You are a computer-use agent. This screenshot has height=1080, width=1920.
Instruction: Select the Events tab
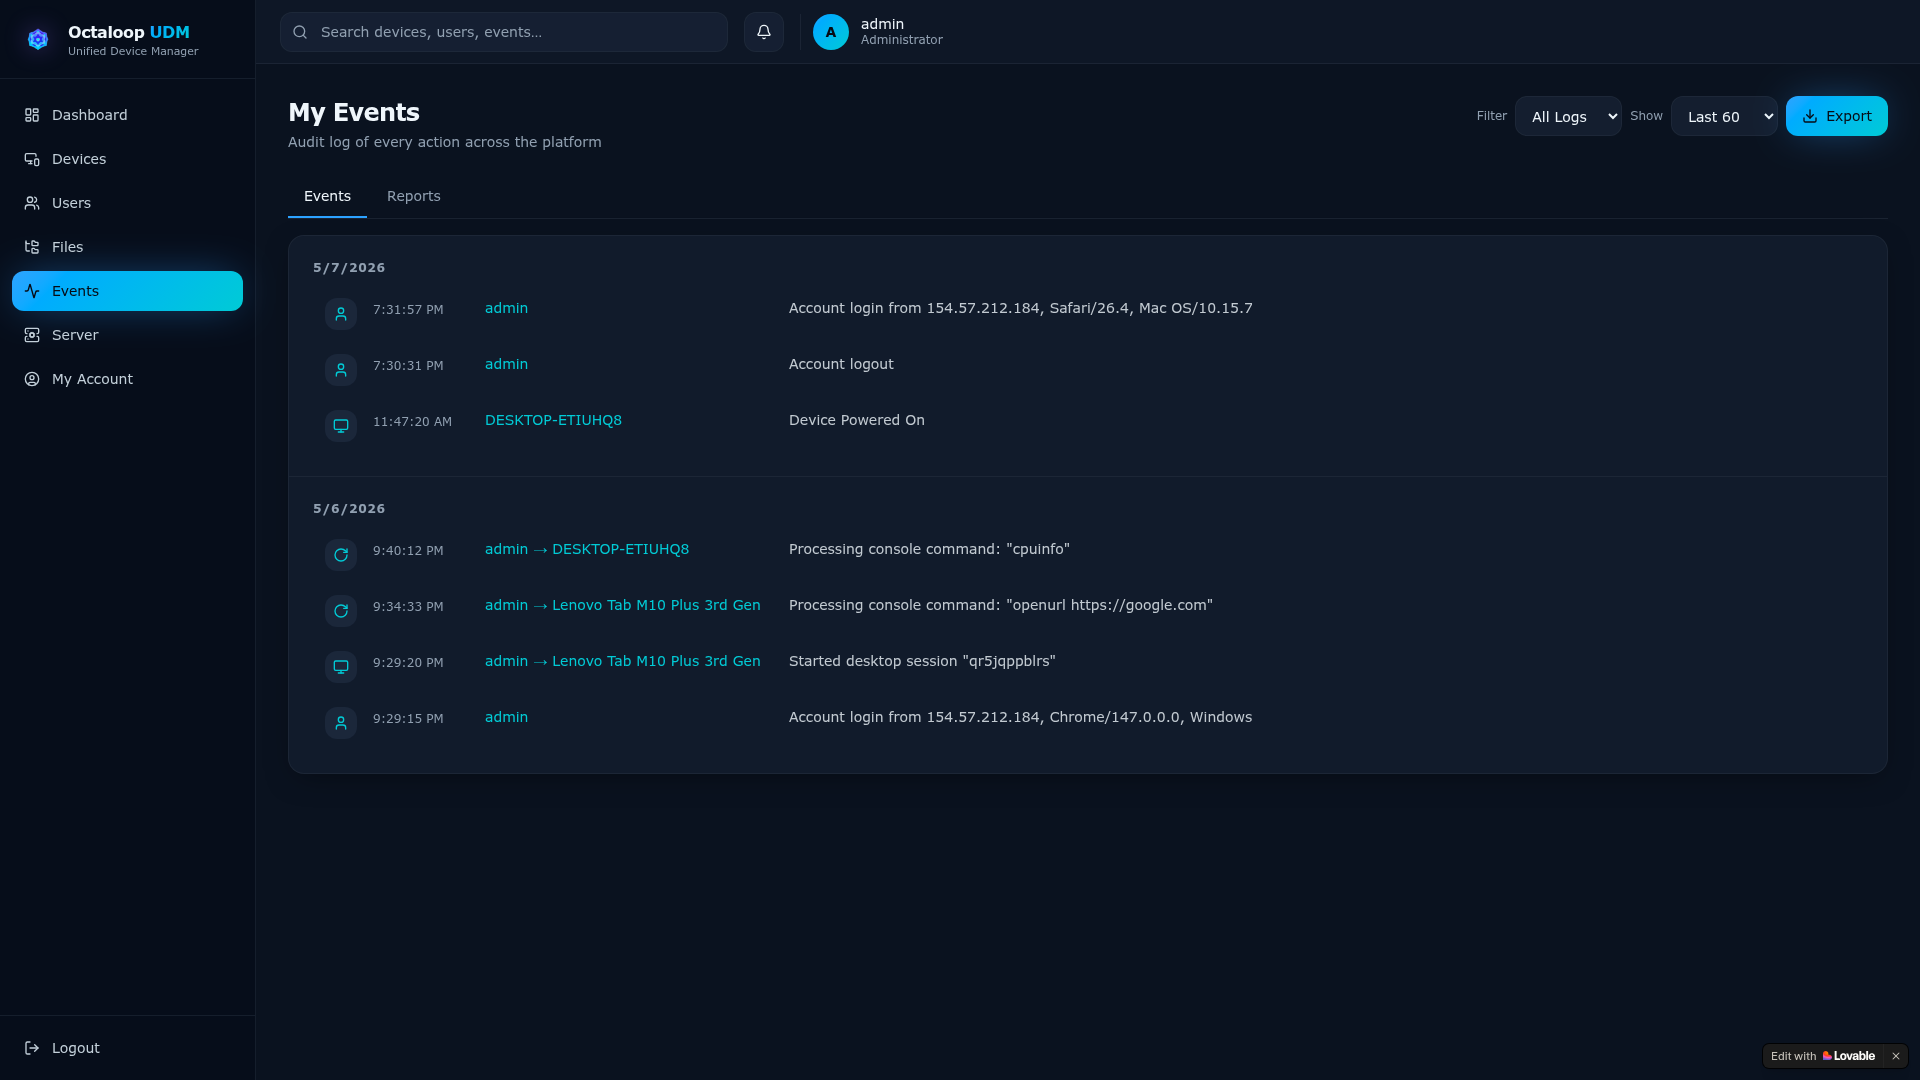point(327,196)
